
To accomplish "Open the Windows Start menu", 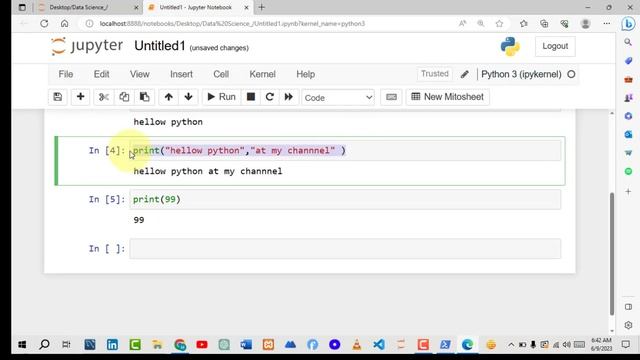I will tap(22, 345).
